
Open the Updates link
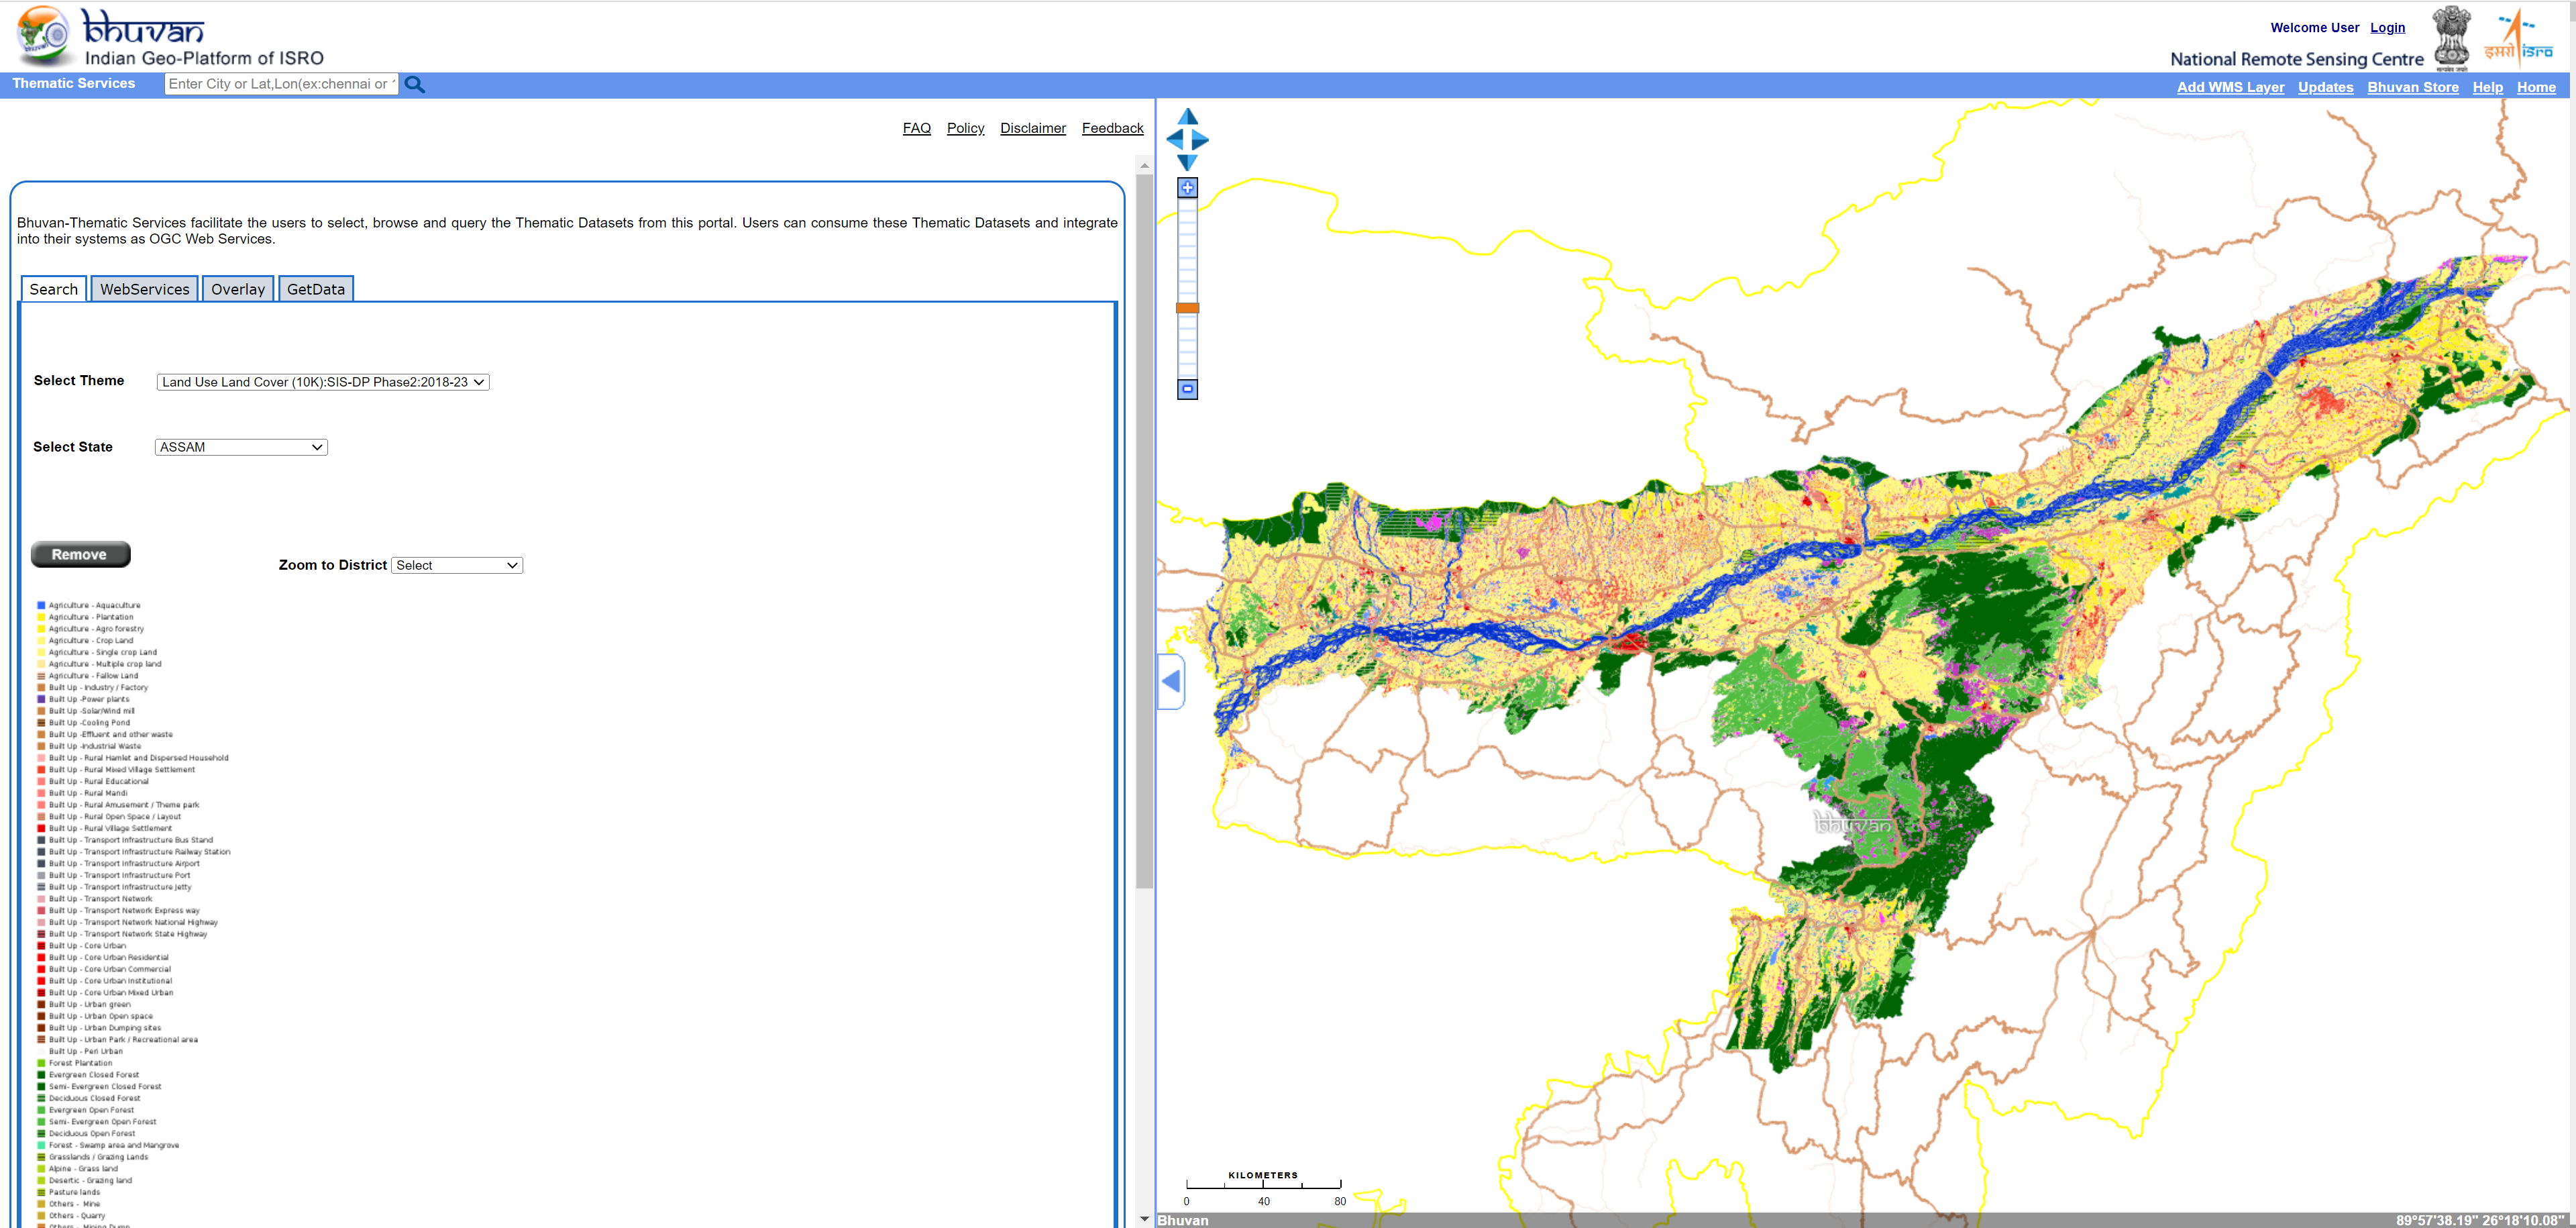coord(2325,87)
